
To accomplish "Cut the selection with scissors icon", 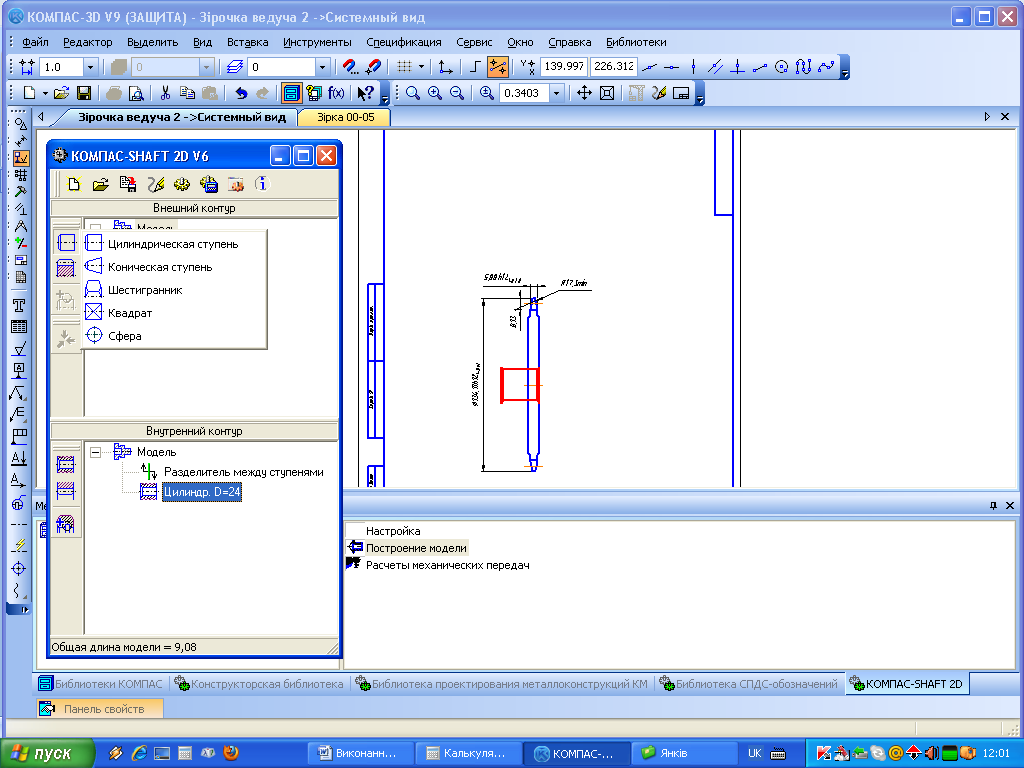I will click(165, 93).
